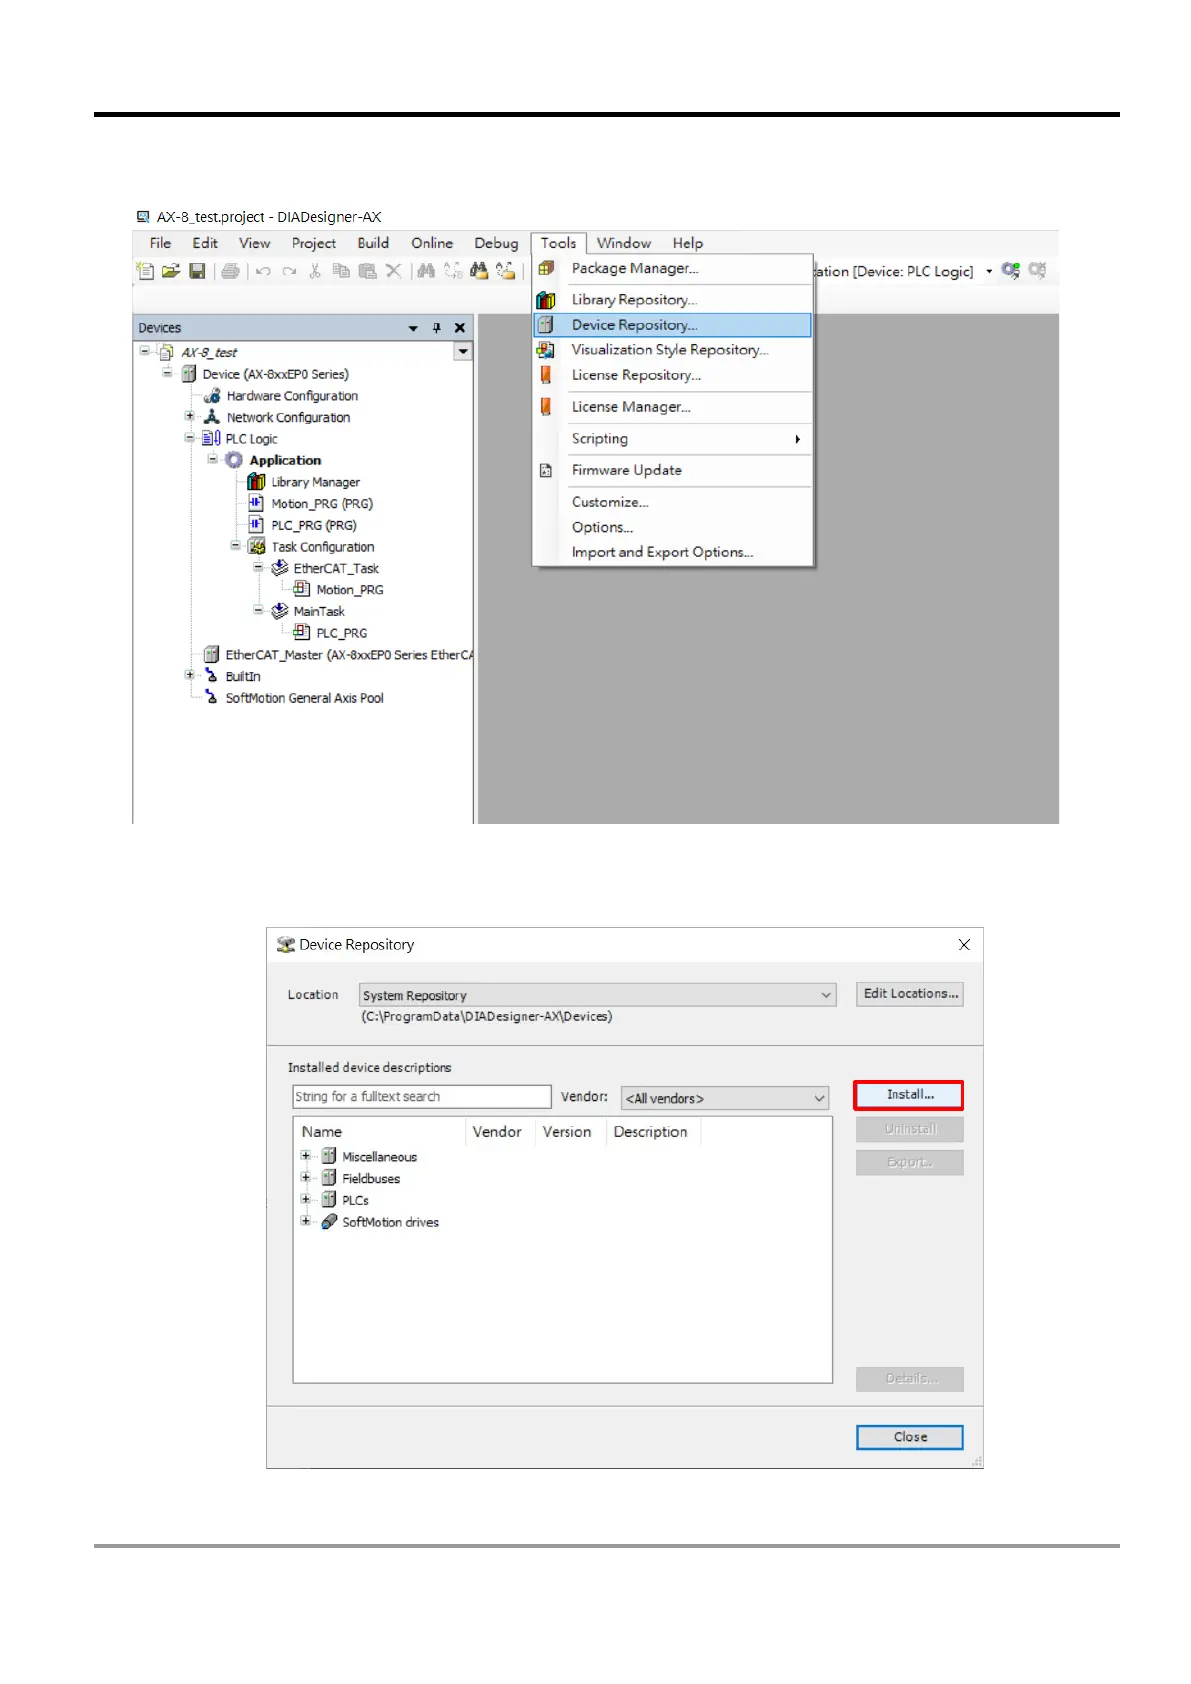Click the Close button in Device Repository
Viewport: 1191px width, 1684px height.
tap(910, 1437)
